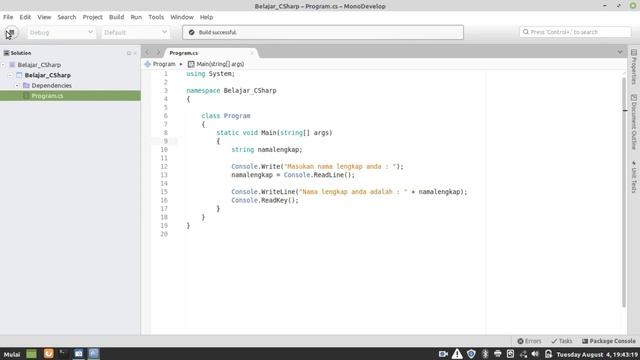Launch the orange browser icon in taskbar
Screen dimensions: 640x360
[48, 353]
